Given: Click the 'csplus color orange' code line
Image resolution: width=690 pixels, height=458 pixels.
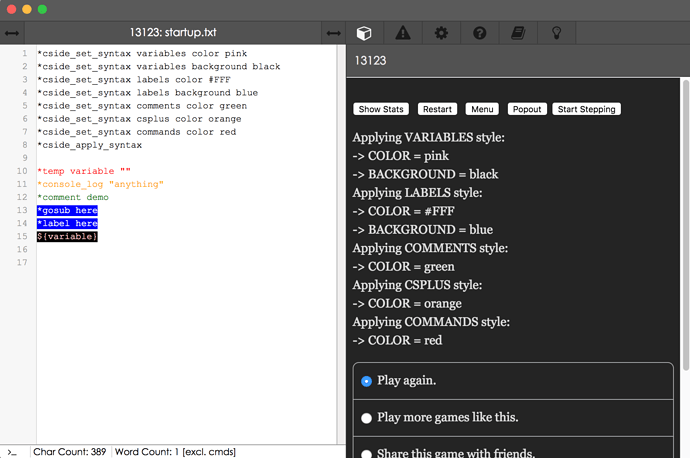Looking at the screenshot, I should 139,119.
